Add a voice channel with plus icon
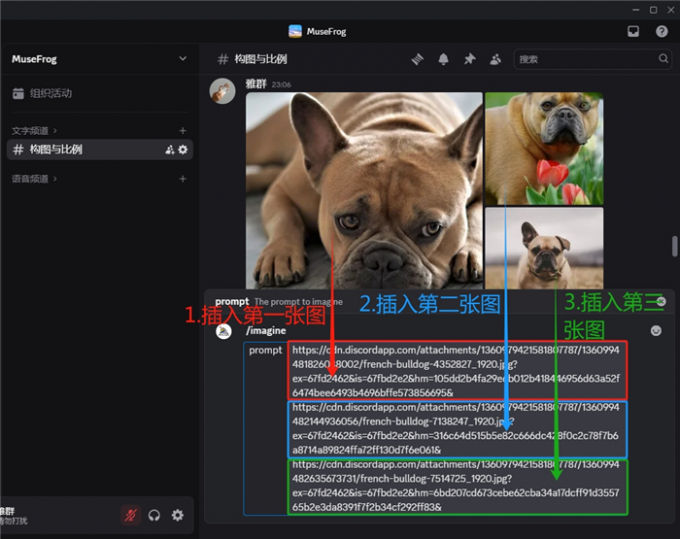 (183, 179)
